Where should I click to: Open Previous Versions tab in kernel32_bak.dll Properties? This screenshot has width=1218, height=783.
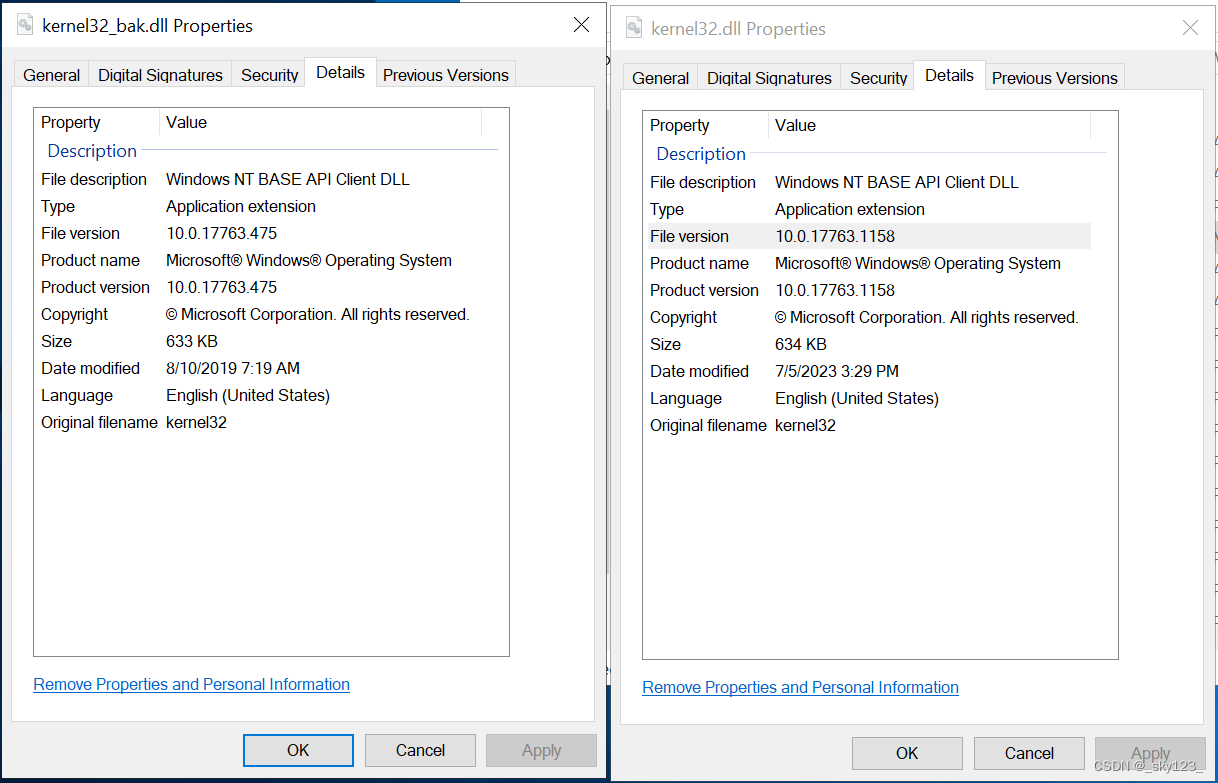coord(446,75)
